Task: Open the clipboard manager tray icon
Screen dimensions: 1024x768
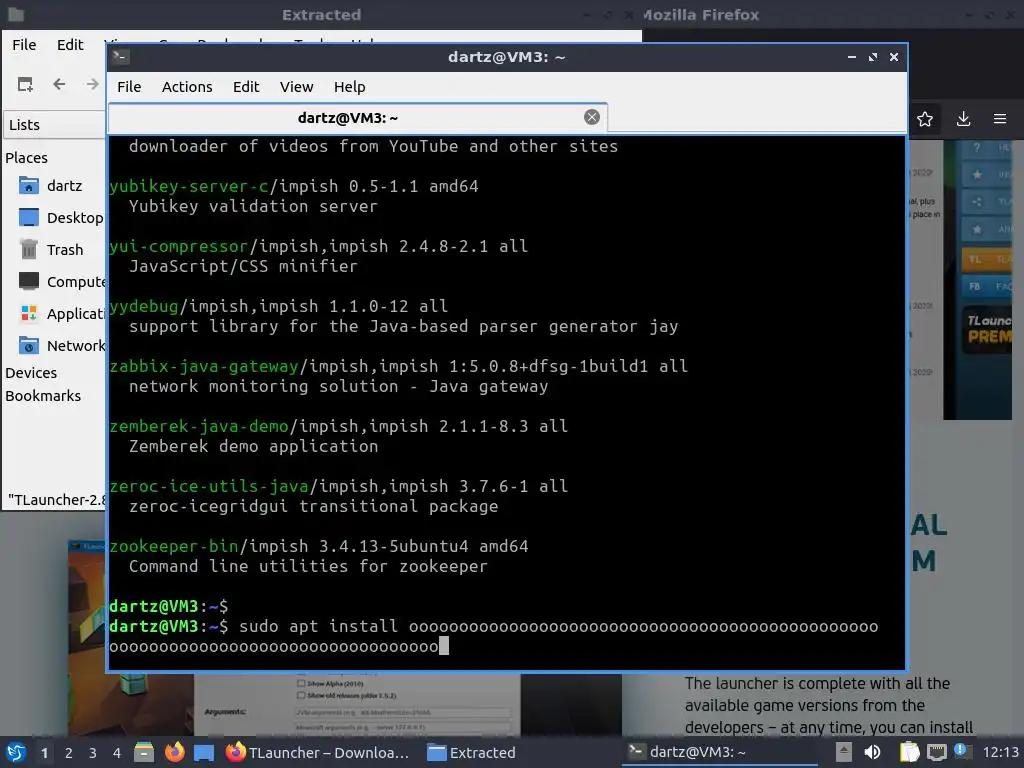Action: tap(909, 752)
